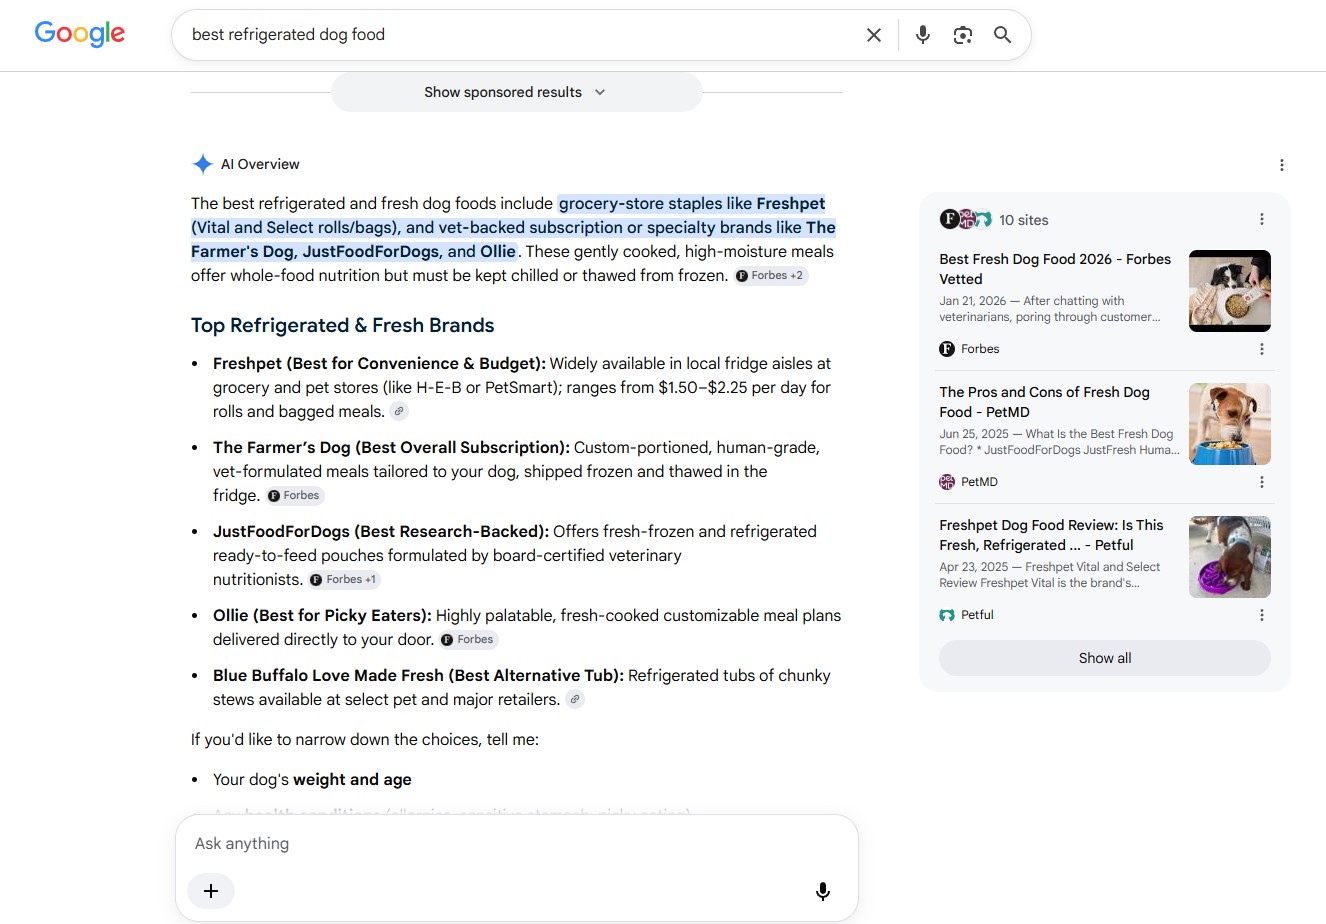1326x924 pixels.
Task: Click the 'AI Overview' label
Action: pos(260,164)
